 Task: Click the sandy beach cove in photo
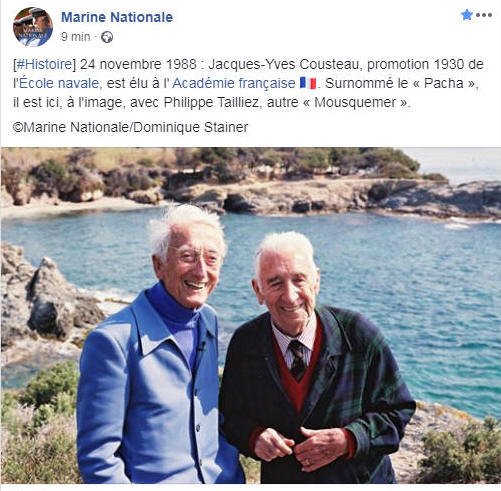click(67, 207)
